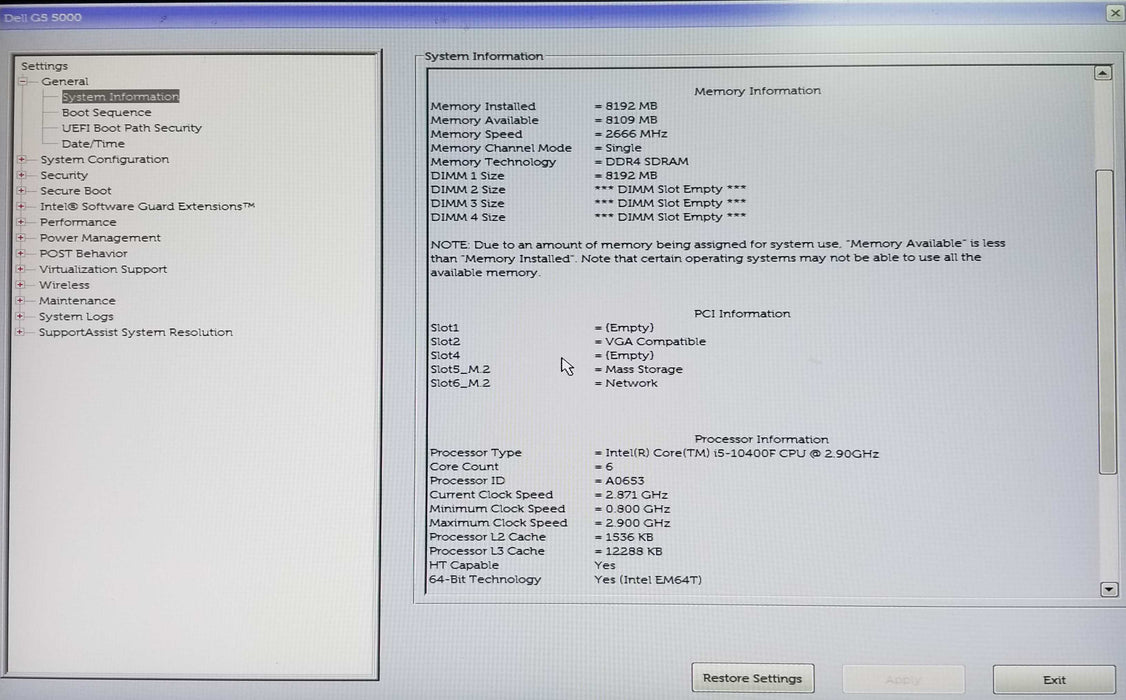This screenshot has height=700, width=1126.
Task: Select the Wireless label
Action: coord(64,285)
